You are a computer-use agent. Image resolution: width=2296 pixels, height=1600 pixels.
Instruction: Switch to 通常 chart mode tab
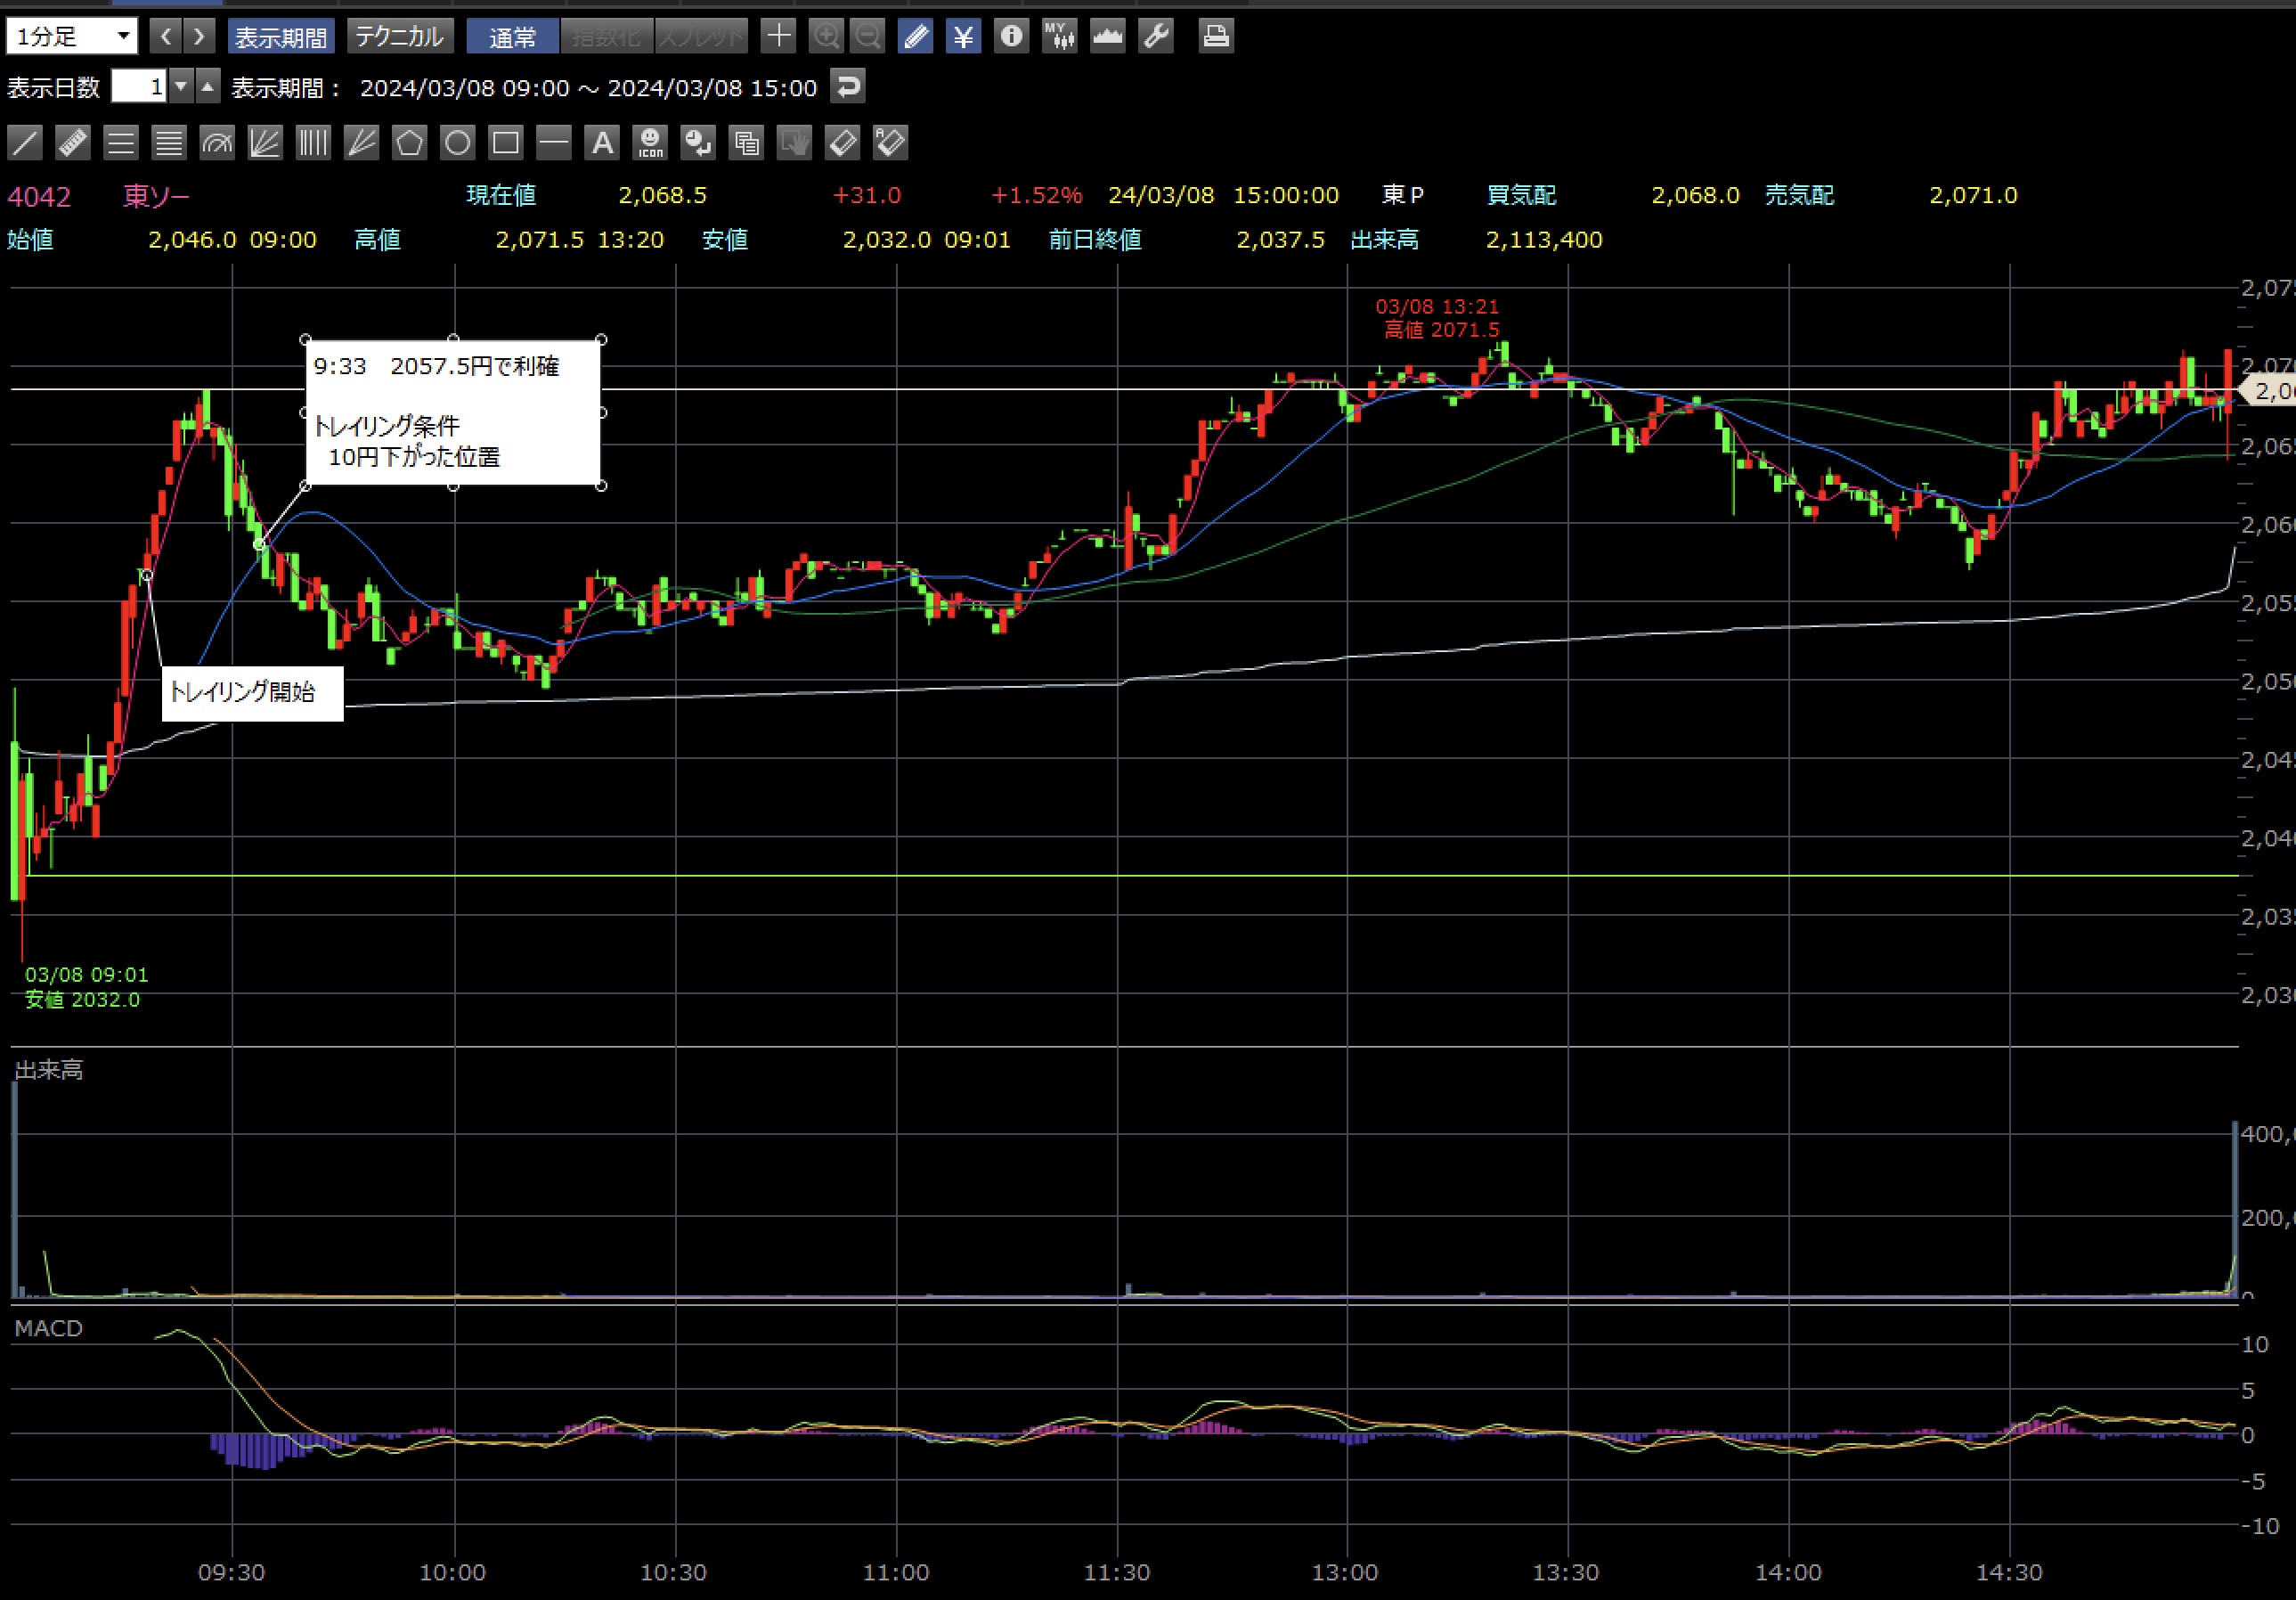click(512, 37)
